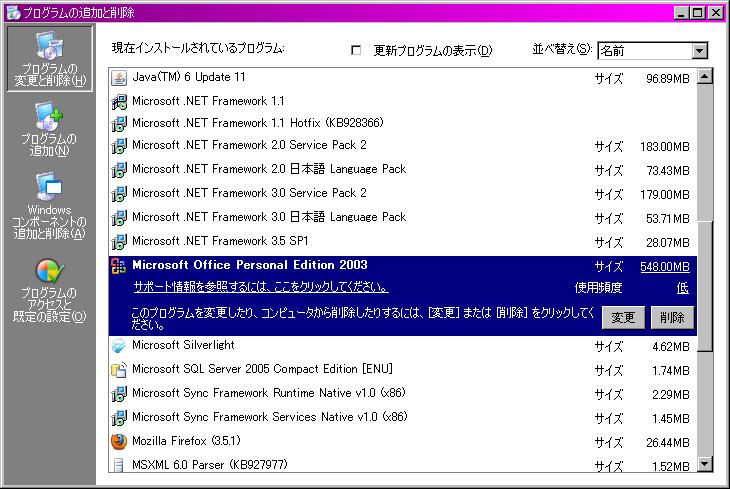This screenshot has height=489, width=730.
Task: Enable 更新プログラムの表示 checkbox
Action: (356, 50)
